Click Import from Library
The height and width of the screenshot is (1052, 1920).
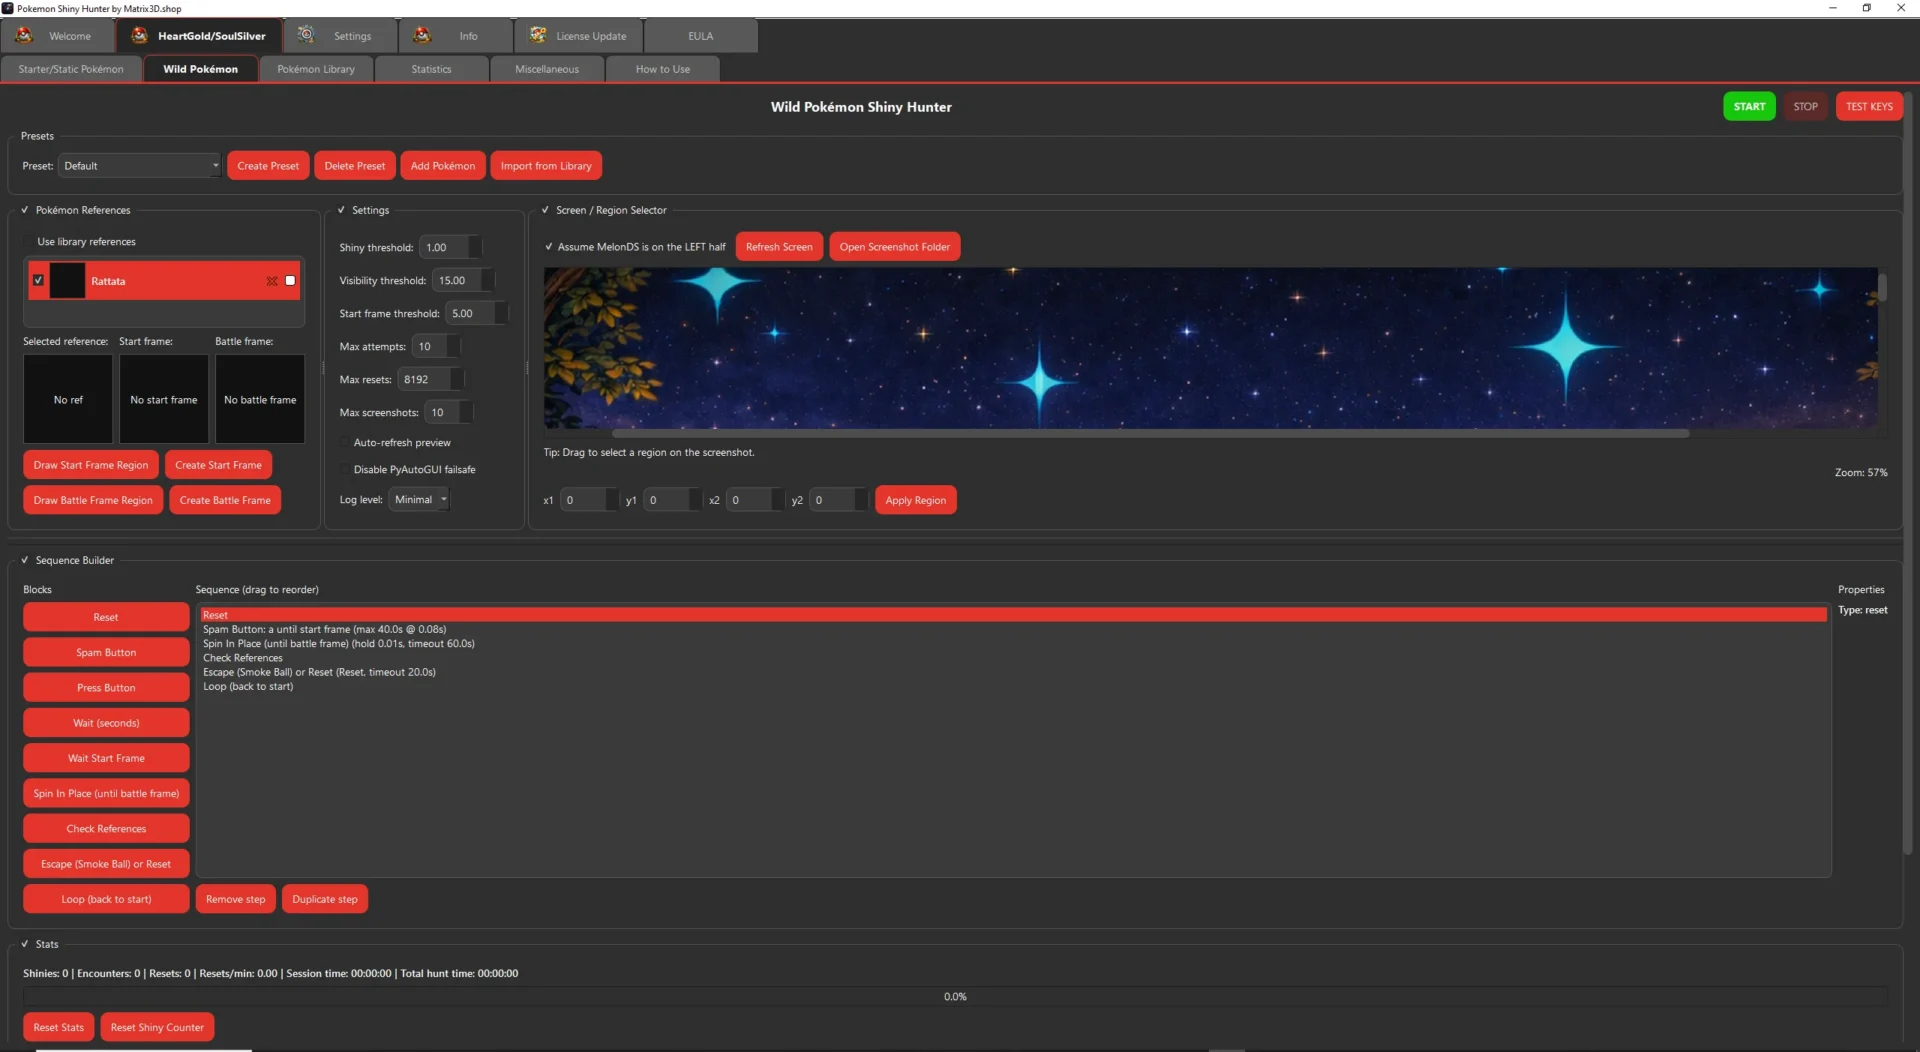[x=546, y=166]
